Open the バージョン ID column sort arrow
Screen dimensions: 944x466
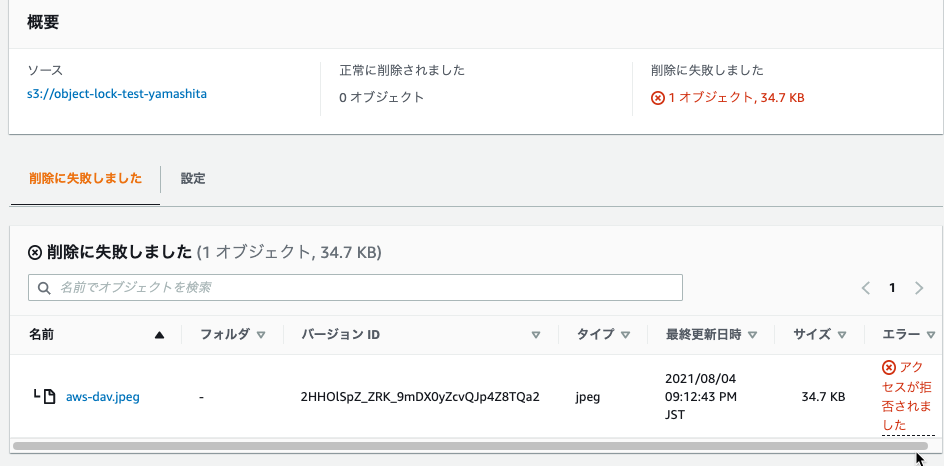point(536,335)
